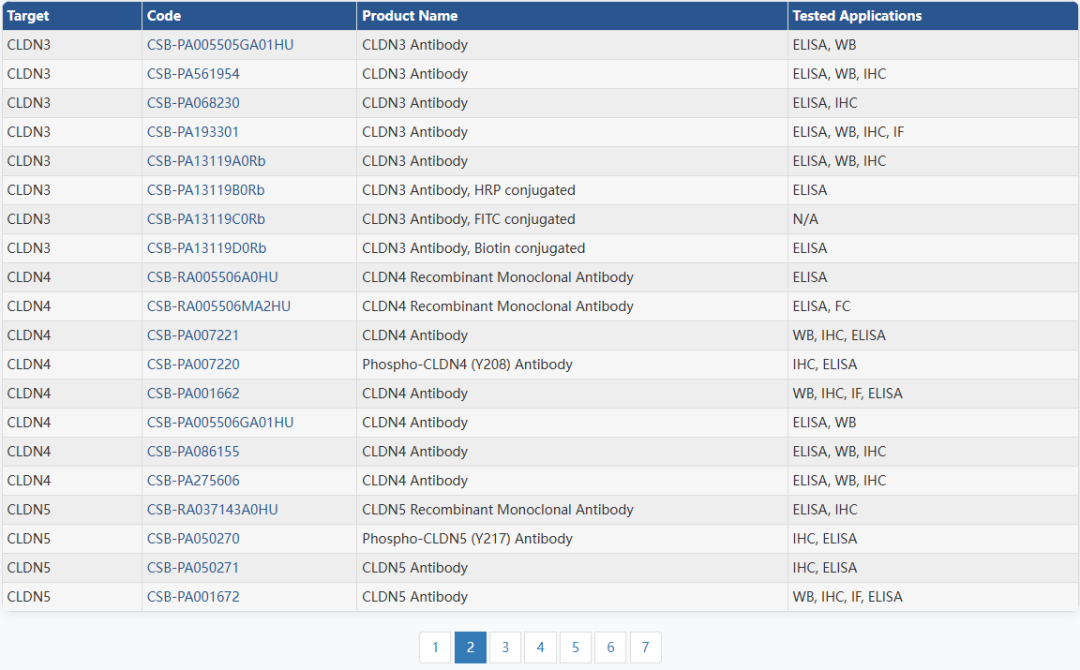Open the CSB-PA561954 product link

193,74
